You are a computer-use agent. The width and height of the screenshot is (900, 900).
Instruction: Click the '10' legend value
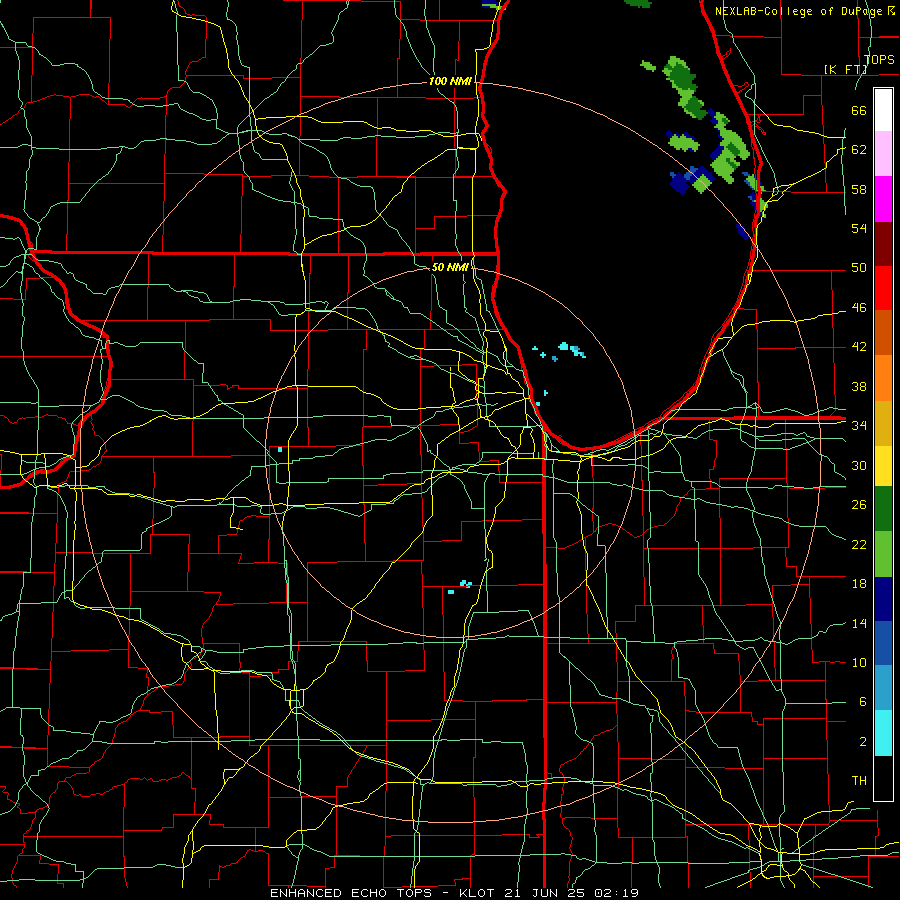tap(859, 662)
